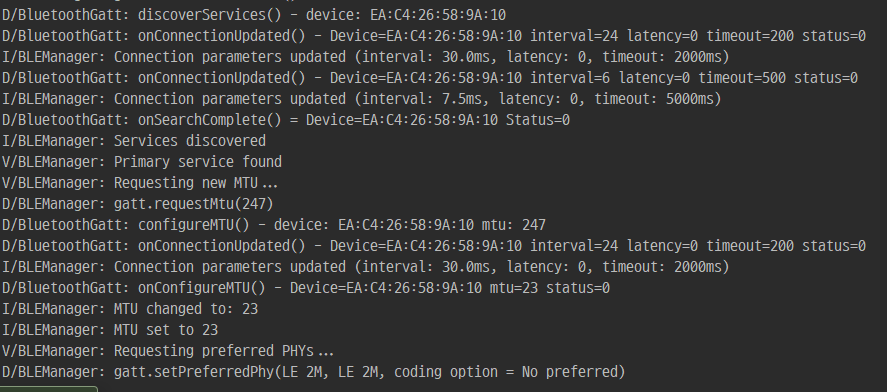Select the gatt.requestMtu(247) log line

(137, 204)
